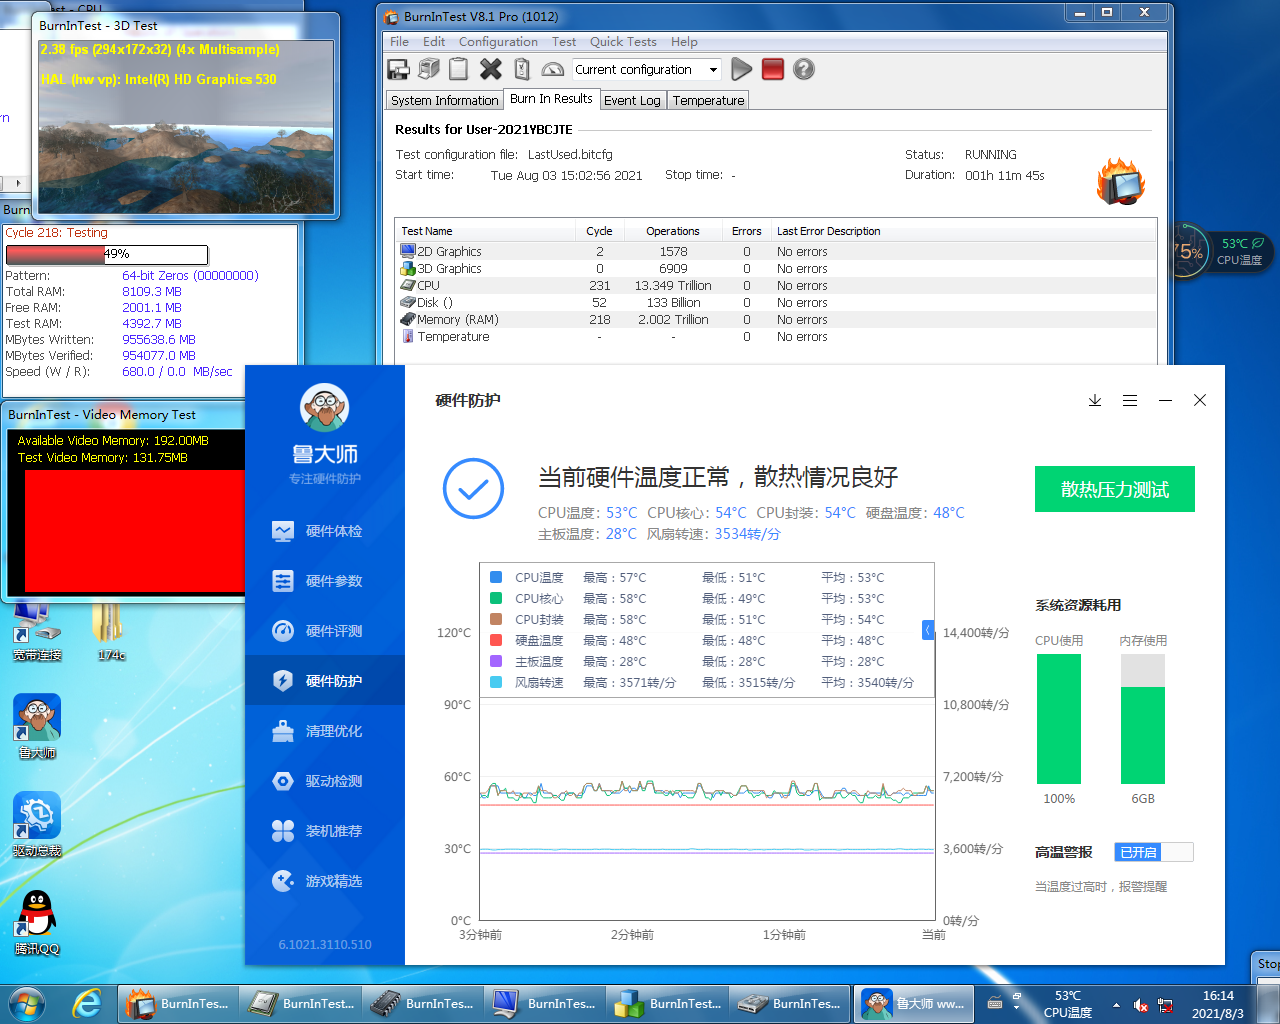Select 清理优化 in the 鲁大师 sidebar

pos(325,731)
